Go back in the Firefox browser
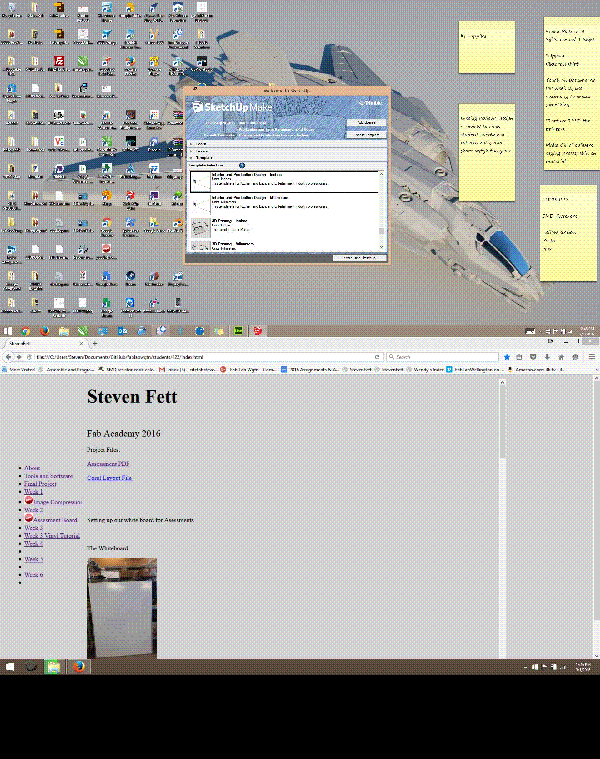Screen dimensions: 600x759 (x=8, y=357)
